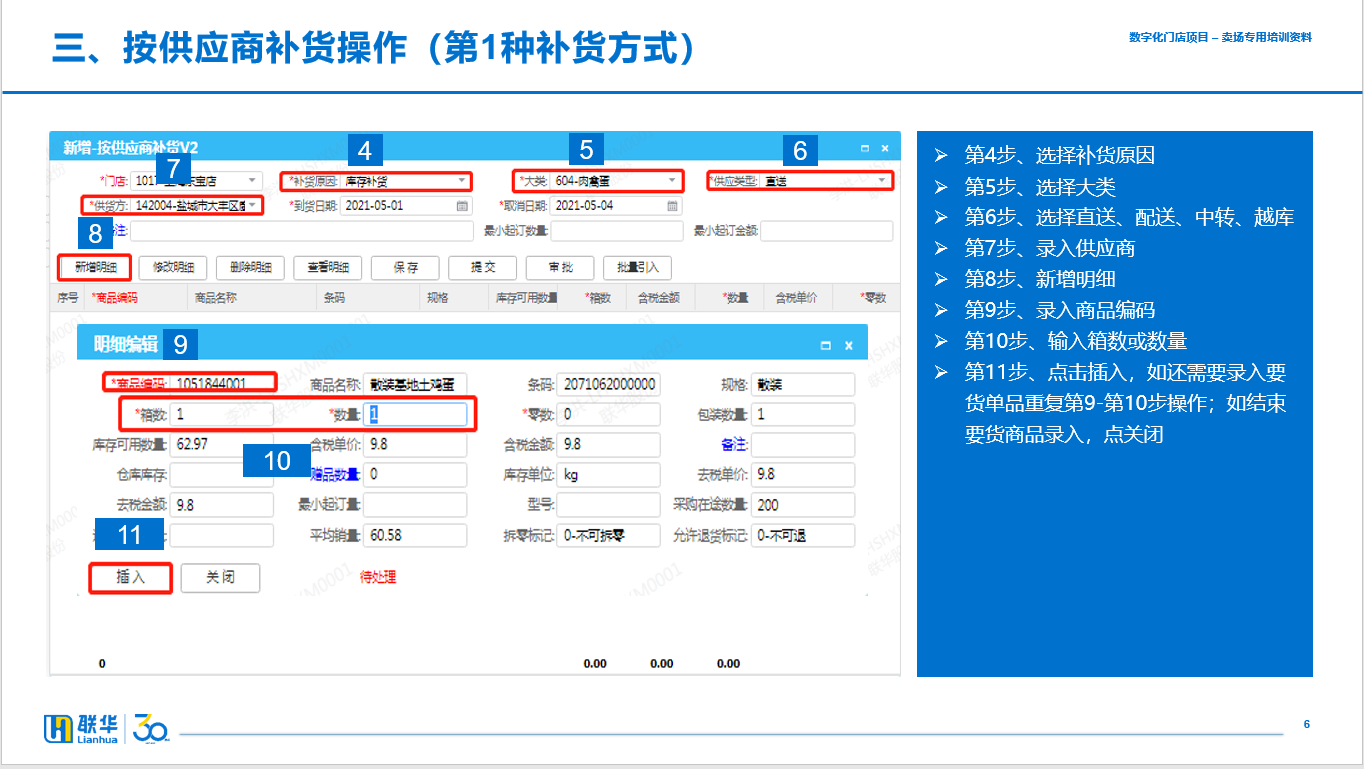
Task: Expand the 补货原因 dropdown
Action: (x=462, y=181)
